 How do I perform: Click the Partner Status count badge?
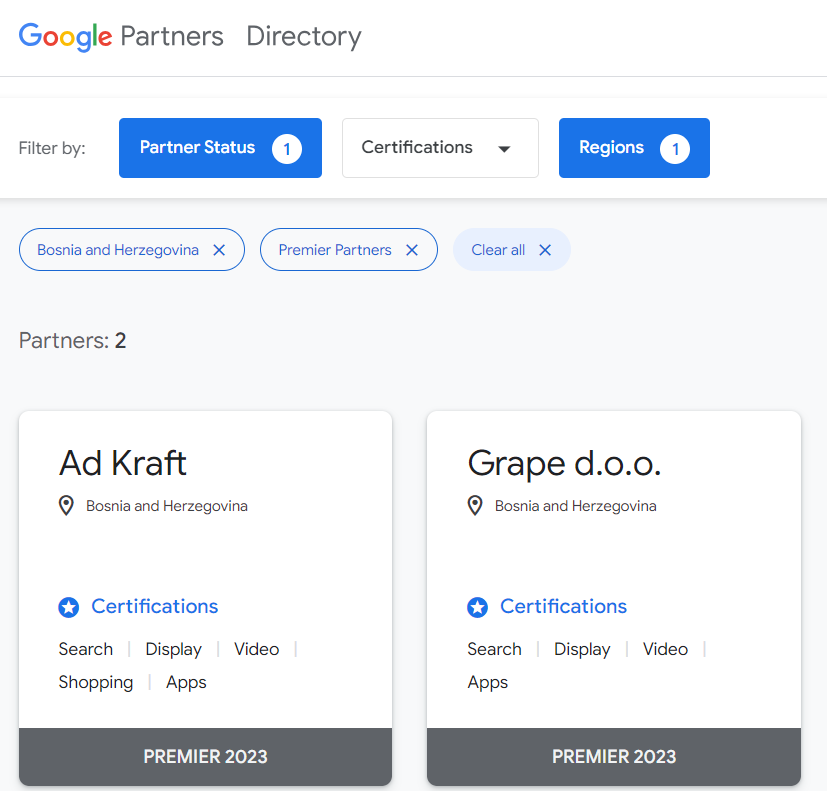tap(287, 149)
